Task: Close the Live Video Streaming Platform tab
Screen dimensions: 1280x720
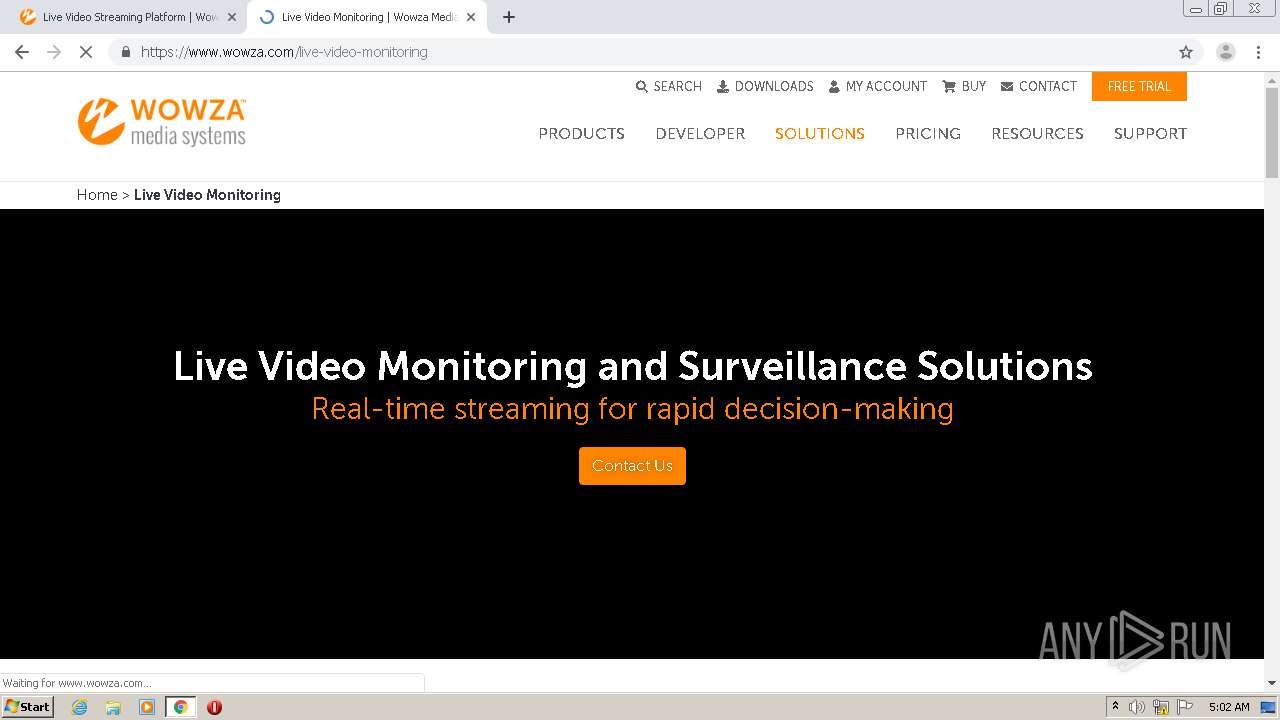Action: click(x=232, y=17)
